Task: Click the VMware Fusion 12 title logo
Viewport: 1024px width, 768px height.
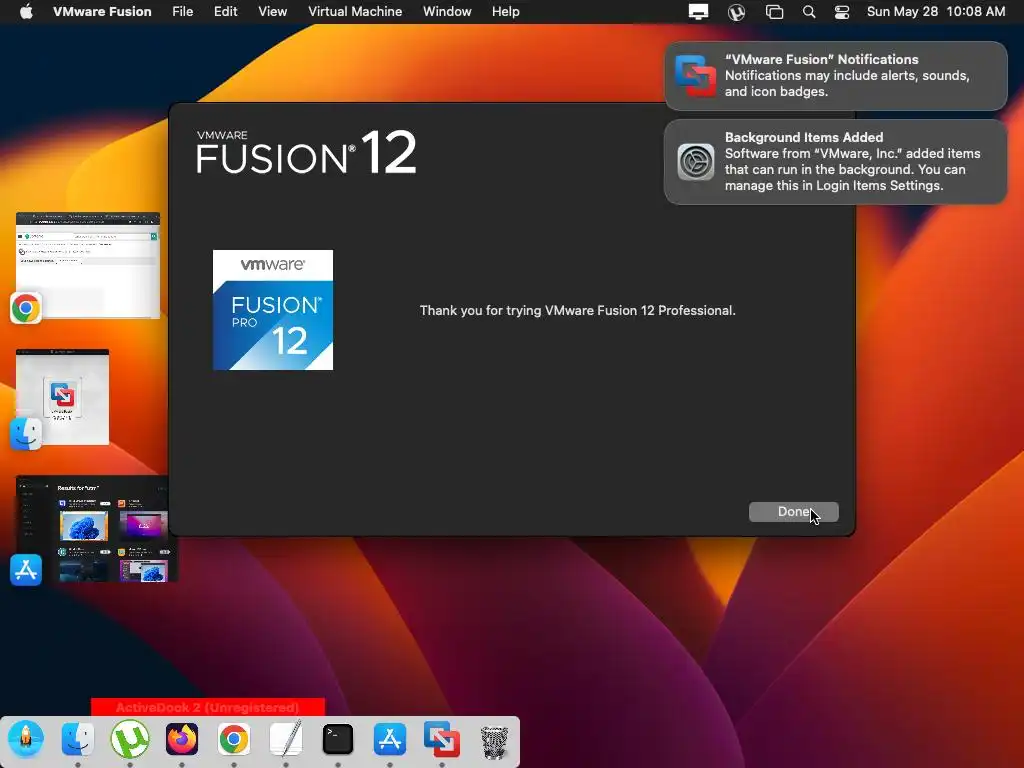Action: [306, 152]
